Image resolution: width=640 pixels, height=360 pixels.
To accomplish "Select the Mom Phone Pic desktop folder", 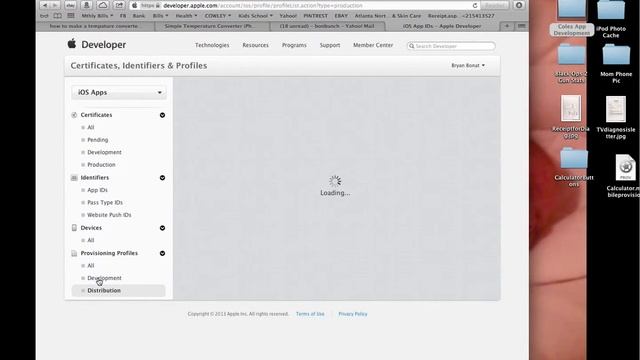I will pos(616,64).
